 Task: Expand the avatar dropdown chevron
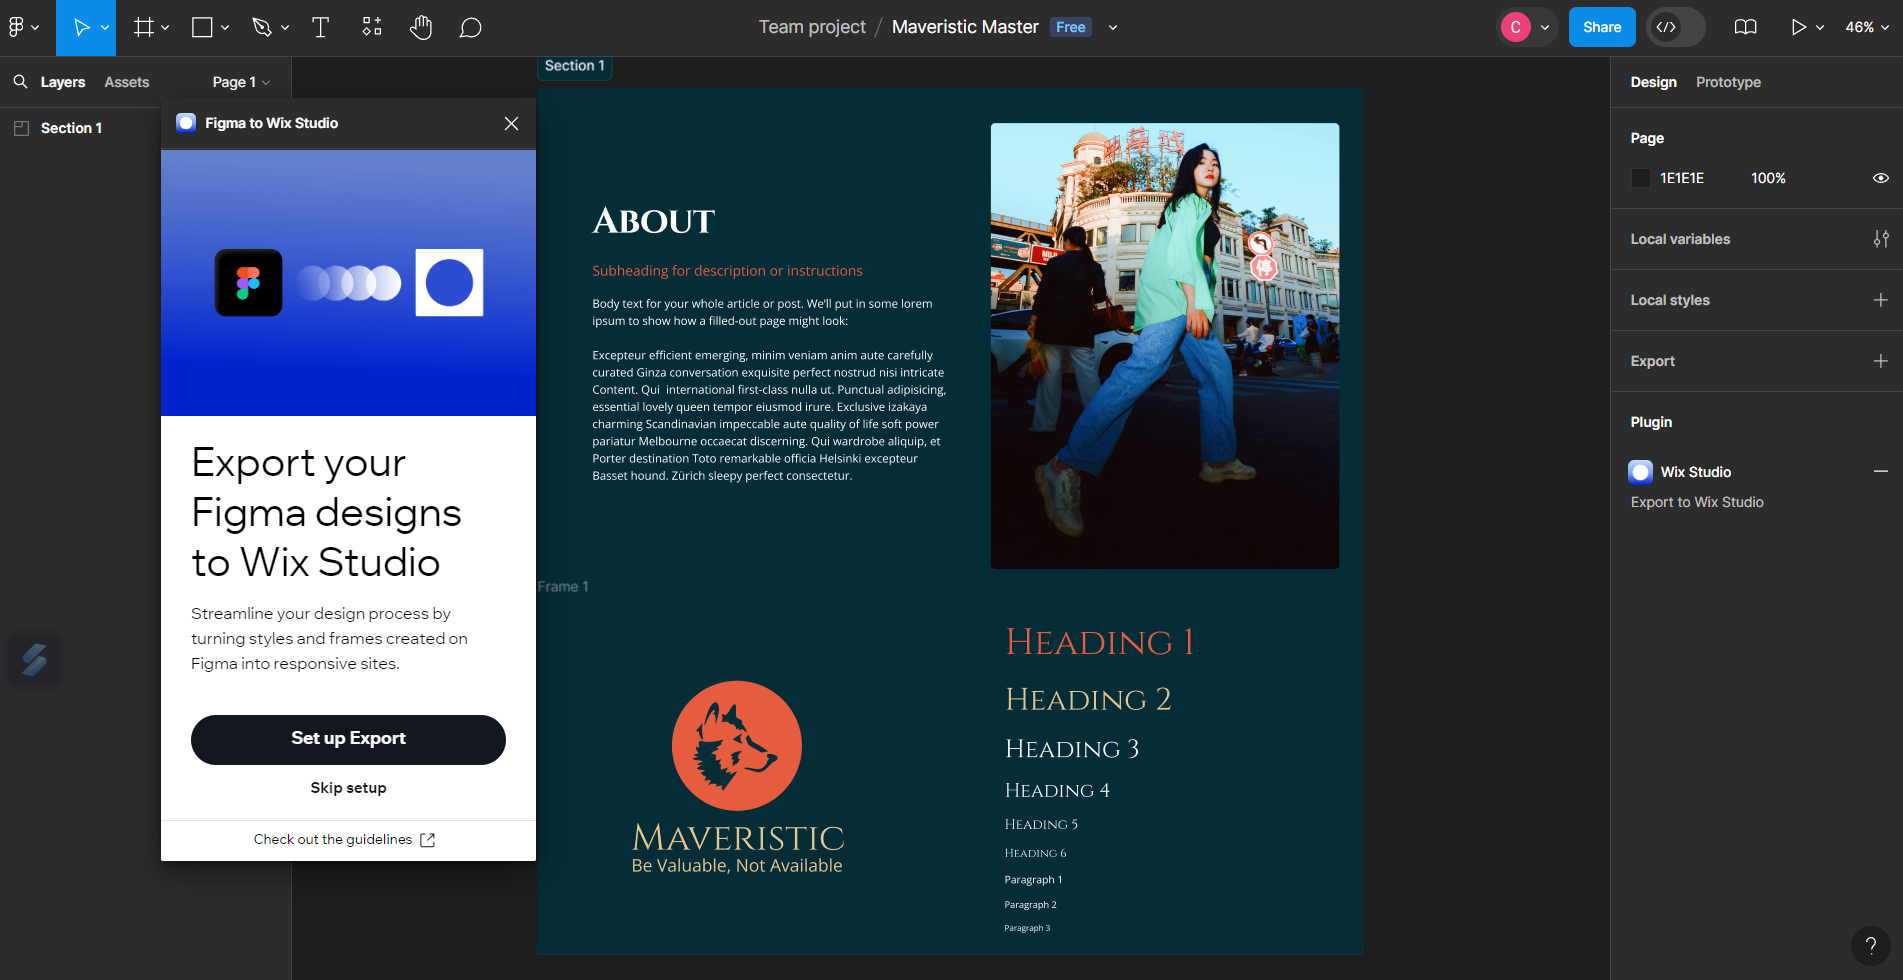click(1545, 28)
